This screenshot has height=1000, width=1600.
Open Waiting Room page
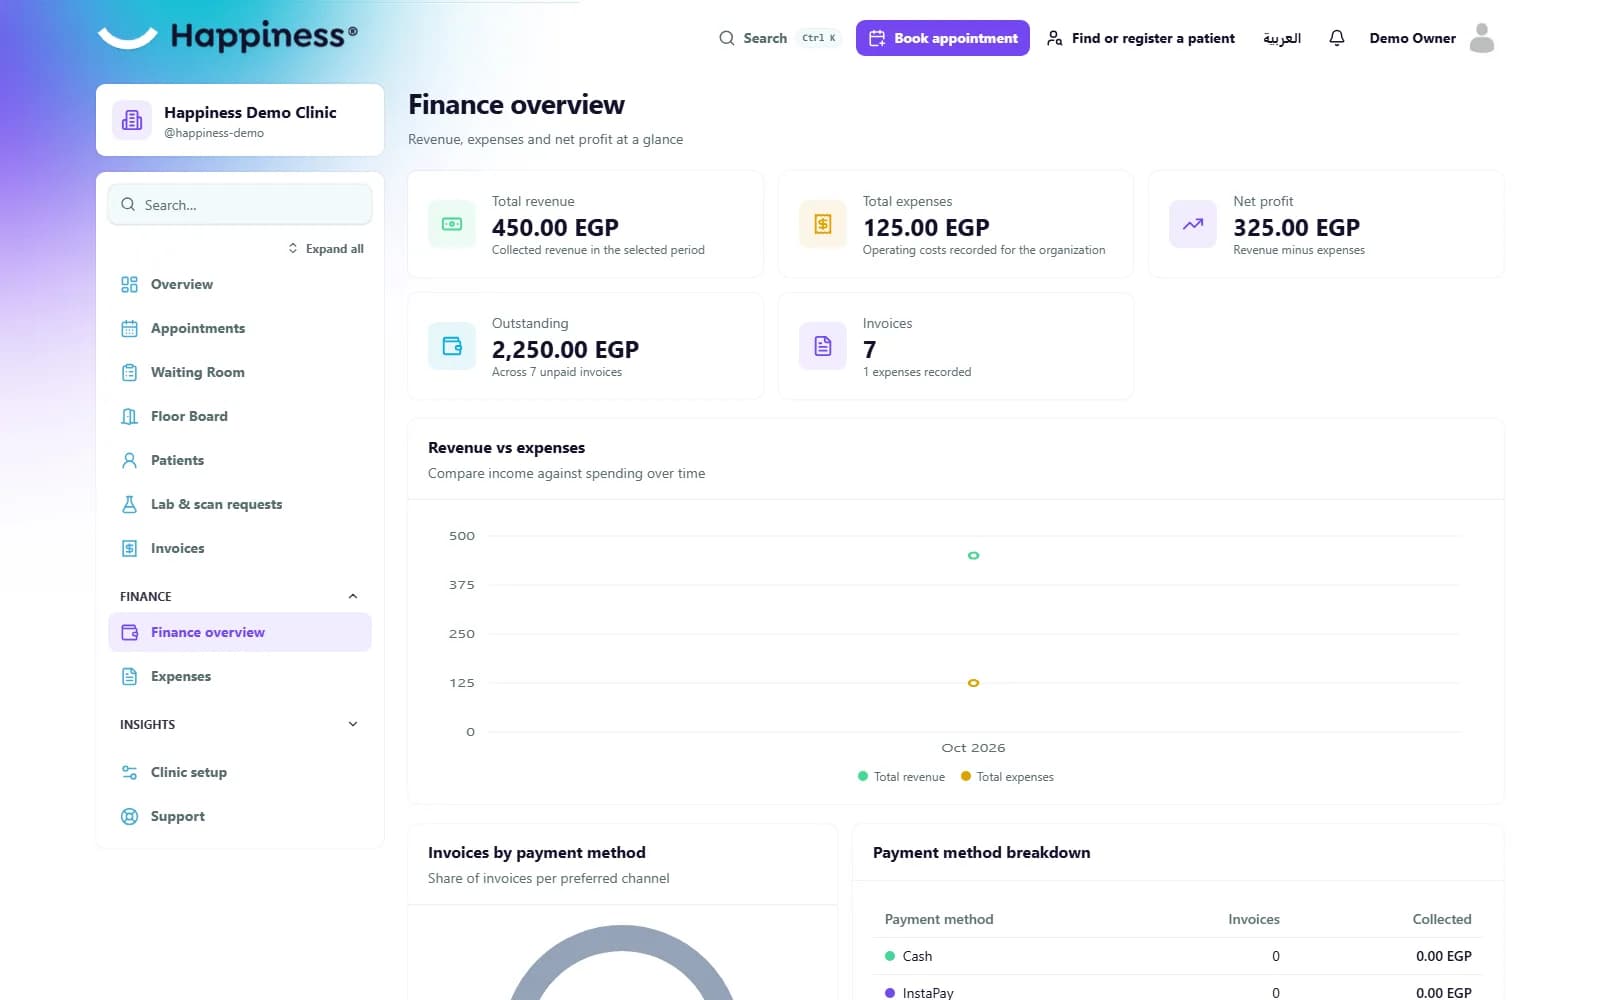[x=240, y=372]
